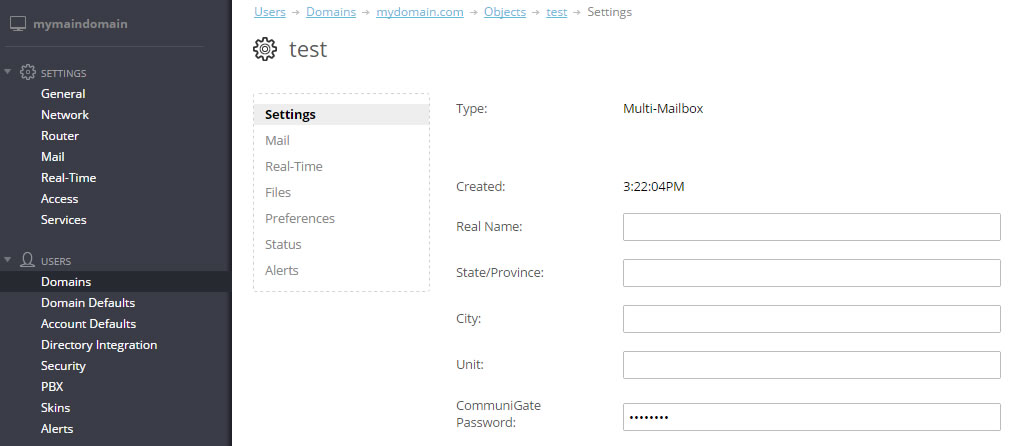
Task: Open the Mail tab in object panel
Action: (277, 140)
